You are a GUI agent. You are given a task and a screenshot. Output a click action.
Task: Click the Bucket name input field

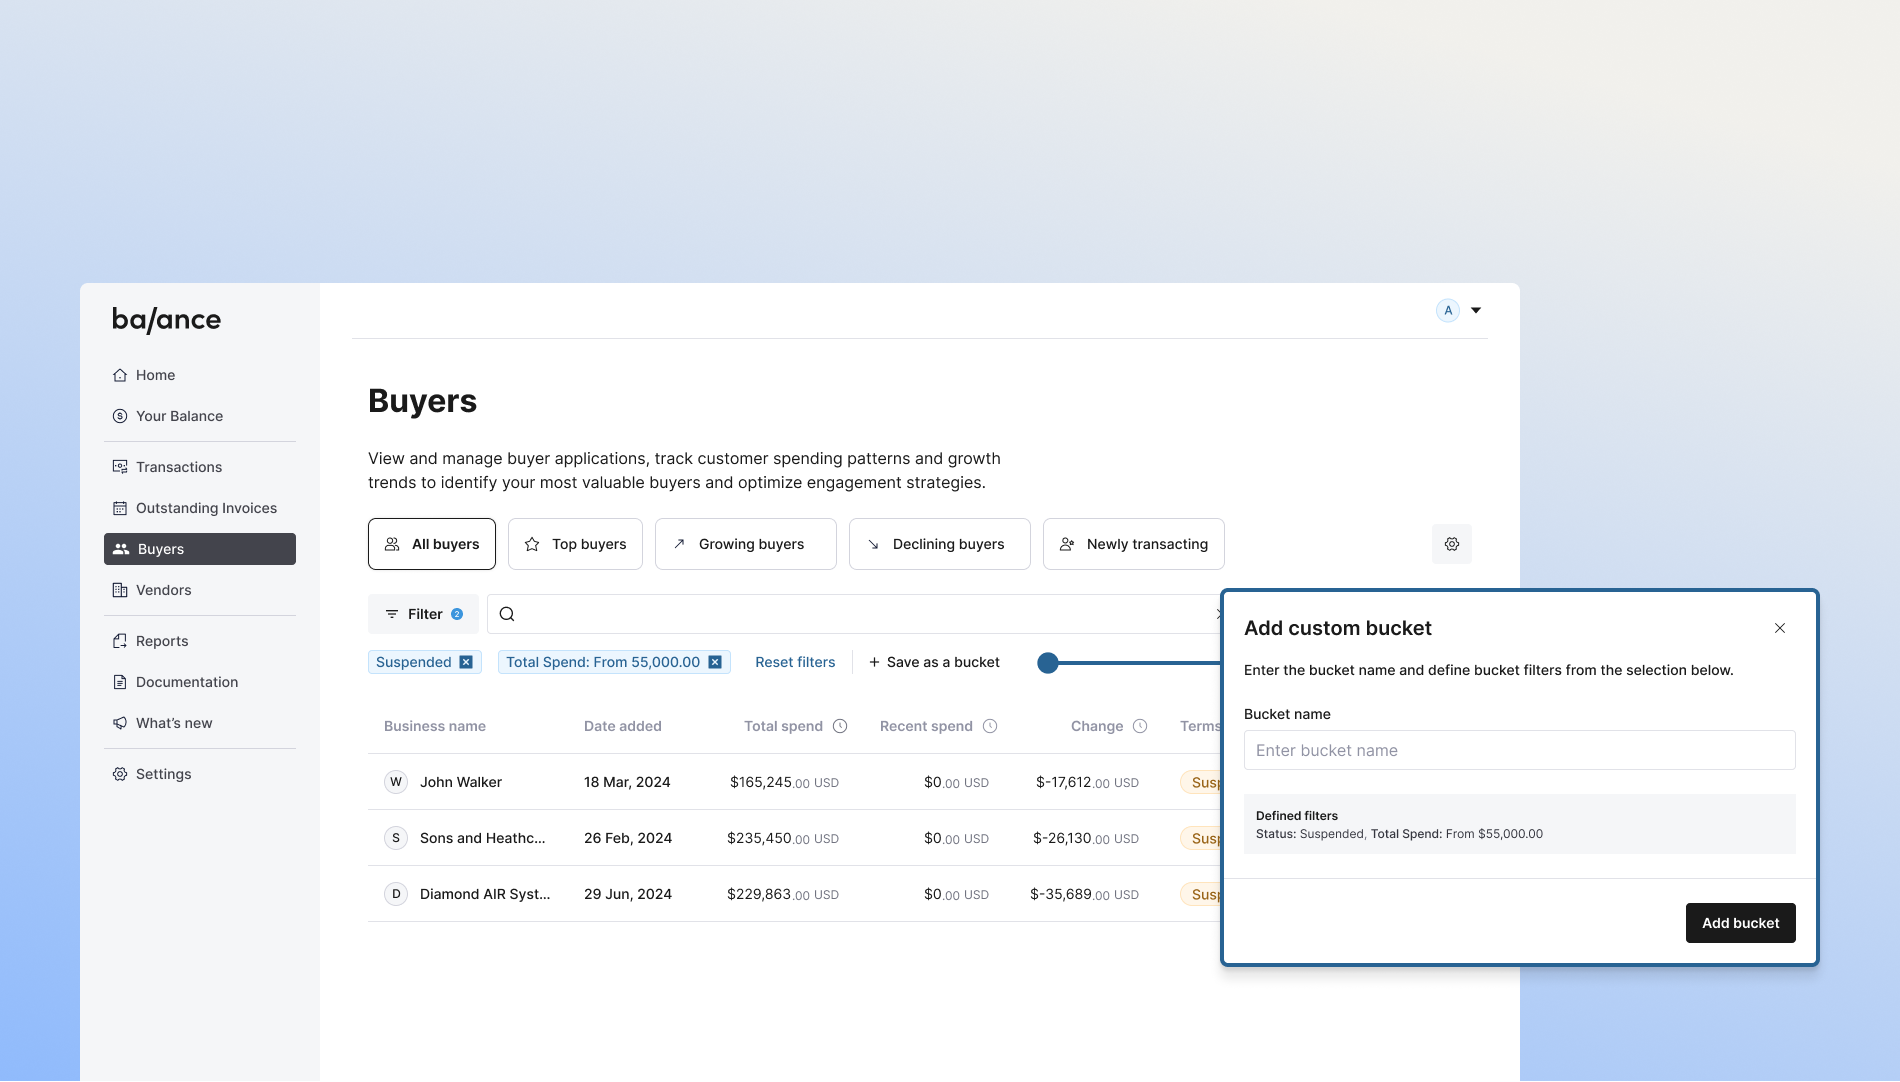click(1519, 750)
